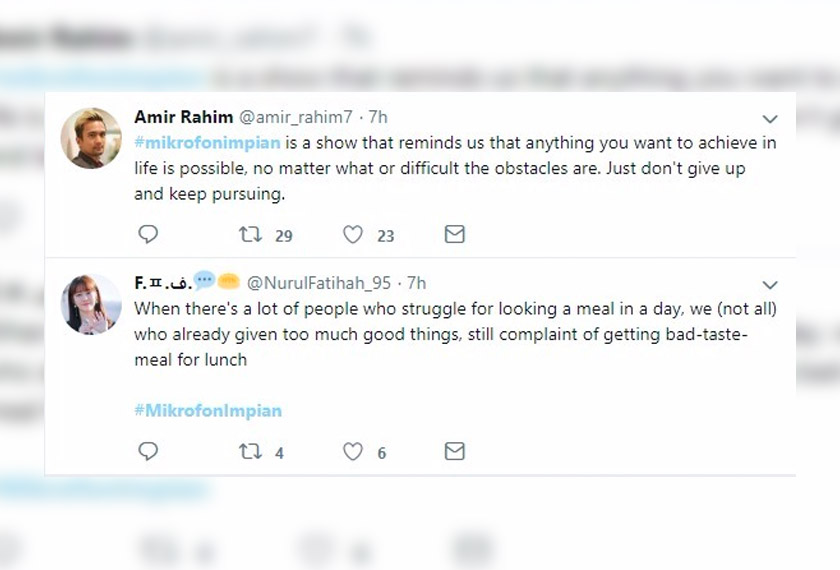
Task: Click the tweet text about struggling for a meal
Action: 440,334
